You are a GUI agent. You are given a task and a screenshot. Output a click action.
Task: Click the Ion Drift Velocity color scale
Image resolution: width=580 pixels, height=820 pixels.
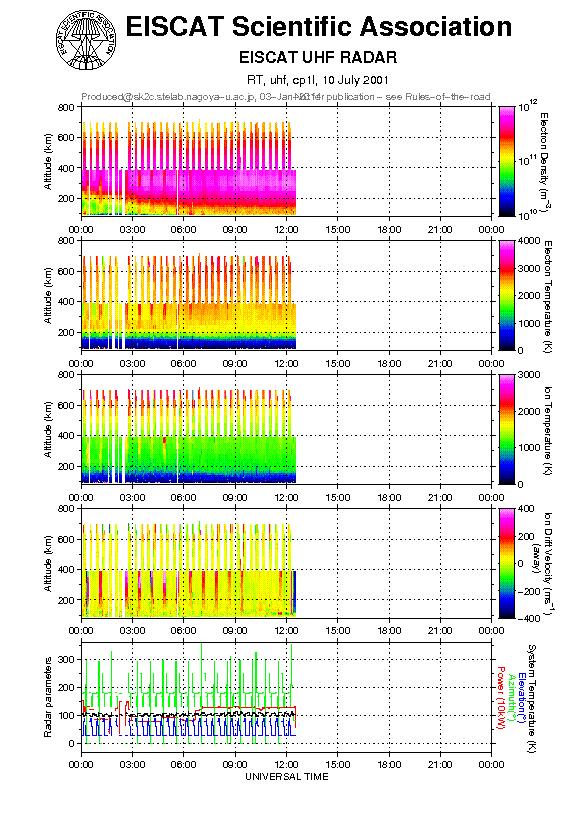click(507, 563)
